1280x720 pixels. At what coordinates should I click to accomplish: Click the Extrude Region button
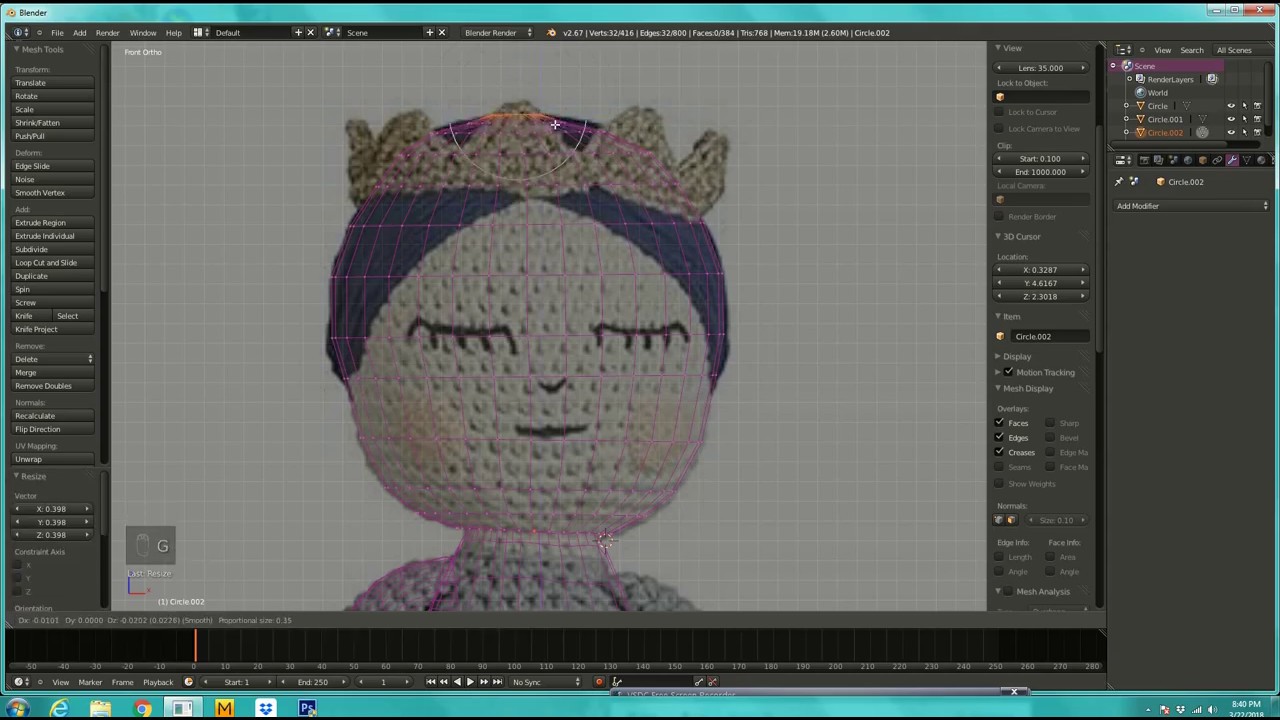tap(54, 222)
